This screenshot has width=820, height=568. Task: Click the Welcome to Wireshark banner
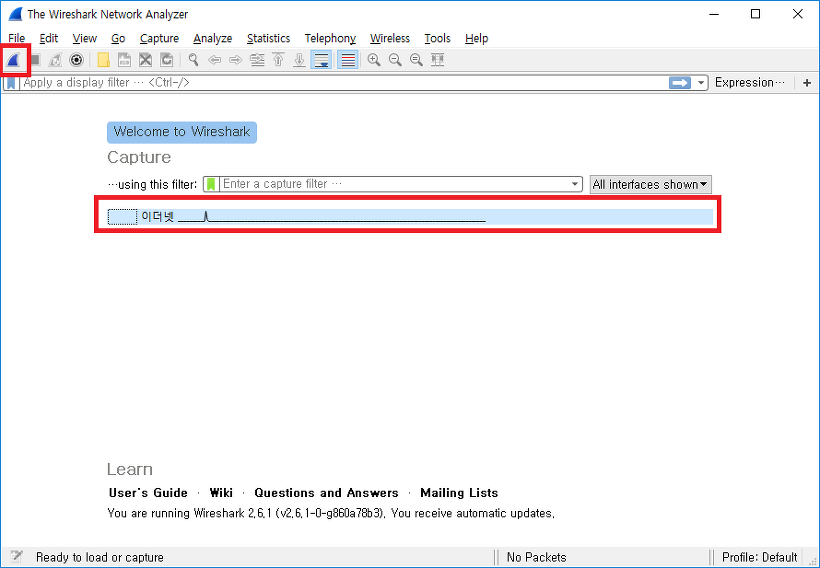(182, 132)
